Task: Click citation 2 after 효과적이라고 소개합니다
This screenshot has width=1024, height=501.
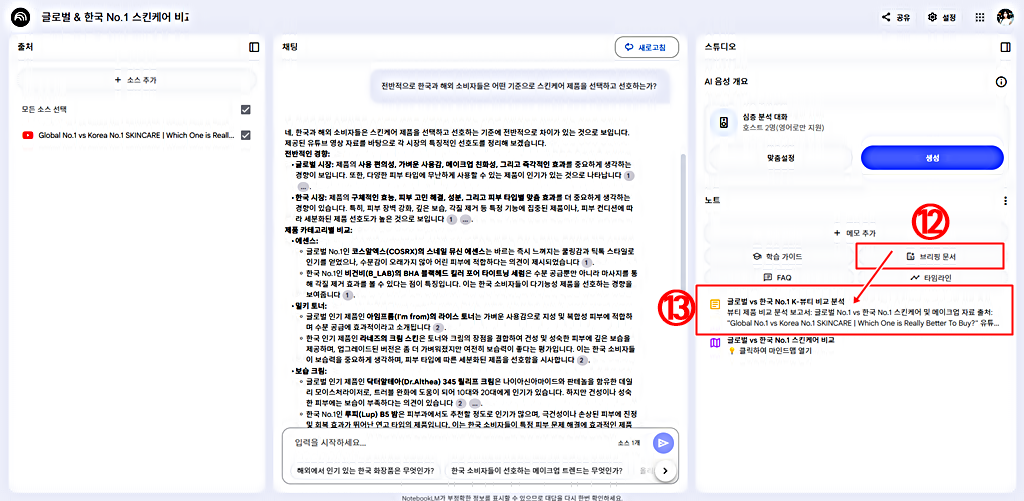Action: (x=439, y=327)
